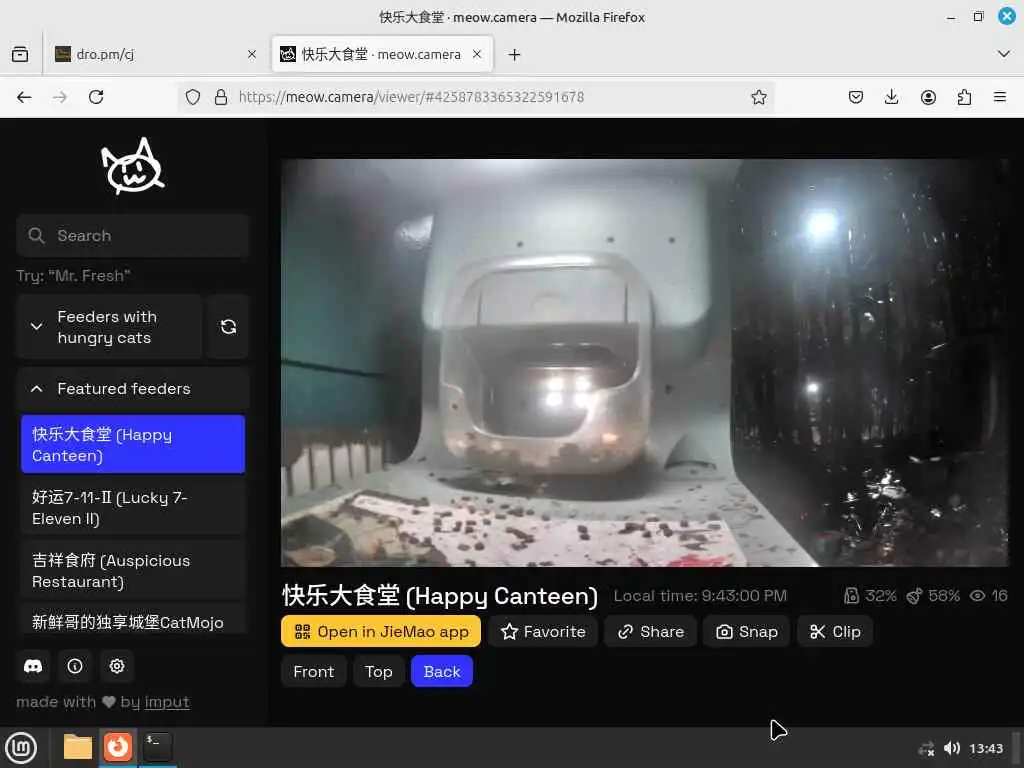1024x768 pixels.
Task: Click the Clip button
Action: point(835,632)
